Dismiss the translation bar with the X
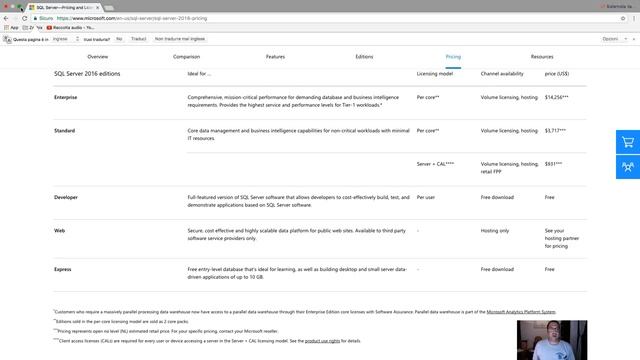 coord(634,39)
